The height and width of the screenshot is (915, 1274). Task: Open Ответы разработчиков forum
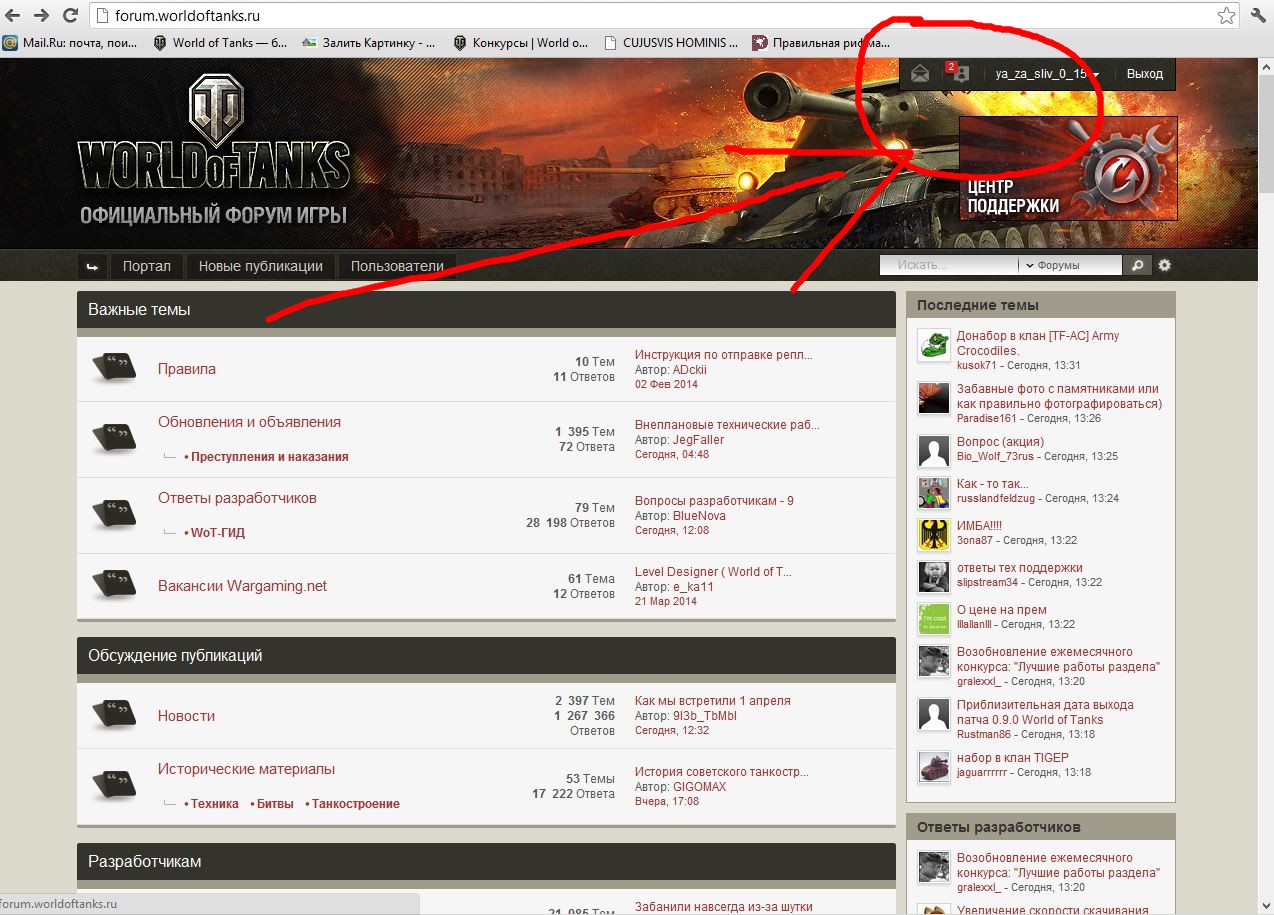(237, 498)
